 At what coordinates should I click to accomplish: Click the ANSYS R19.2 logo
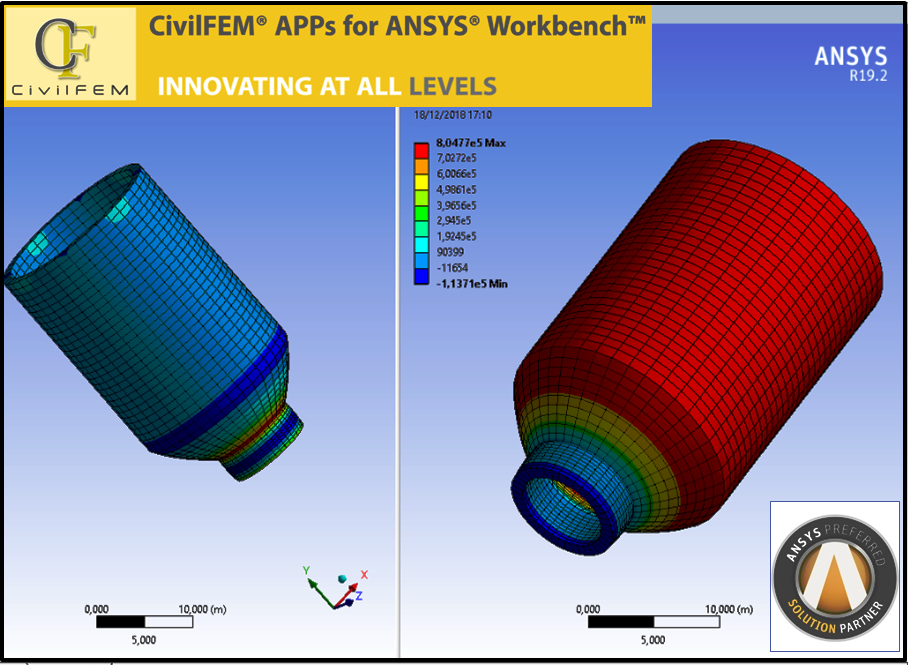point(849,64)
